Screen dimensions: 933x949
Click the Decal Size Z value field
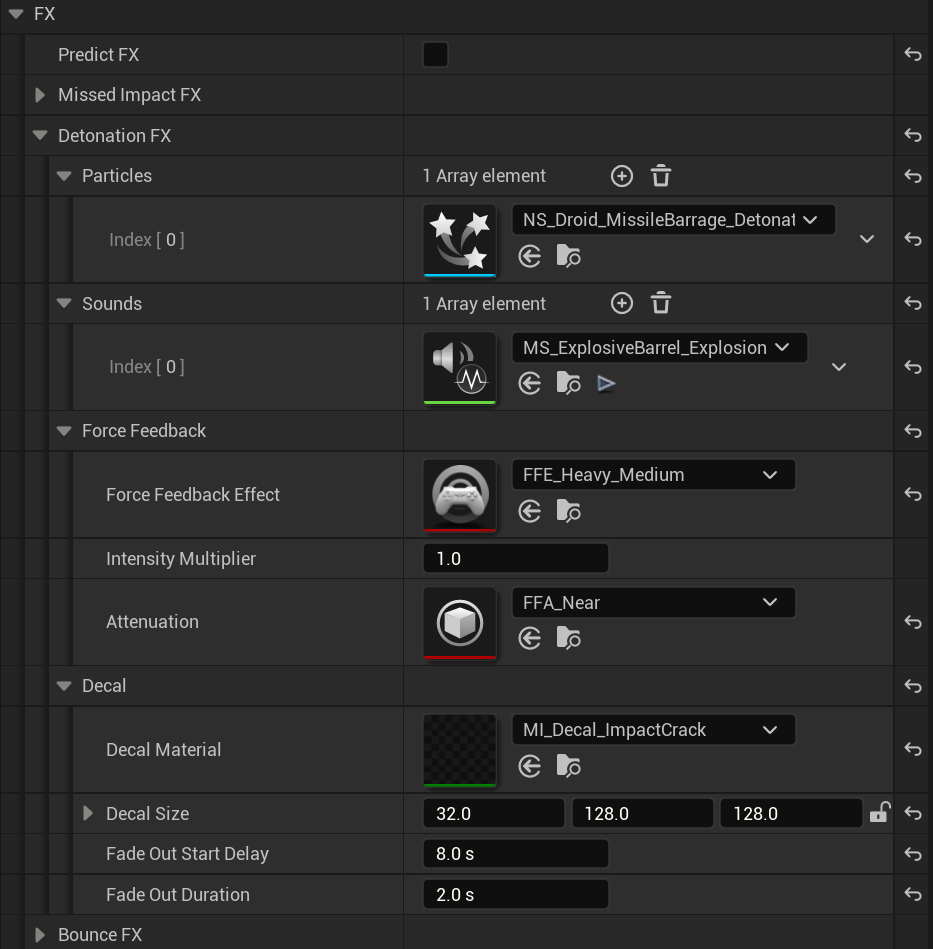click(x=791, y=813)
